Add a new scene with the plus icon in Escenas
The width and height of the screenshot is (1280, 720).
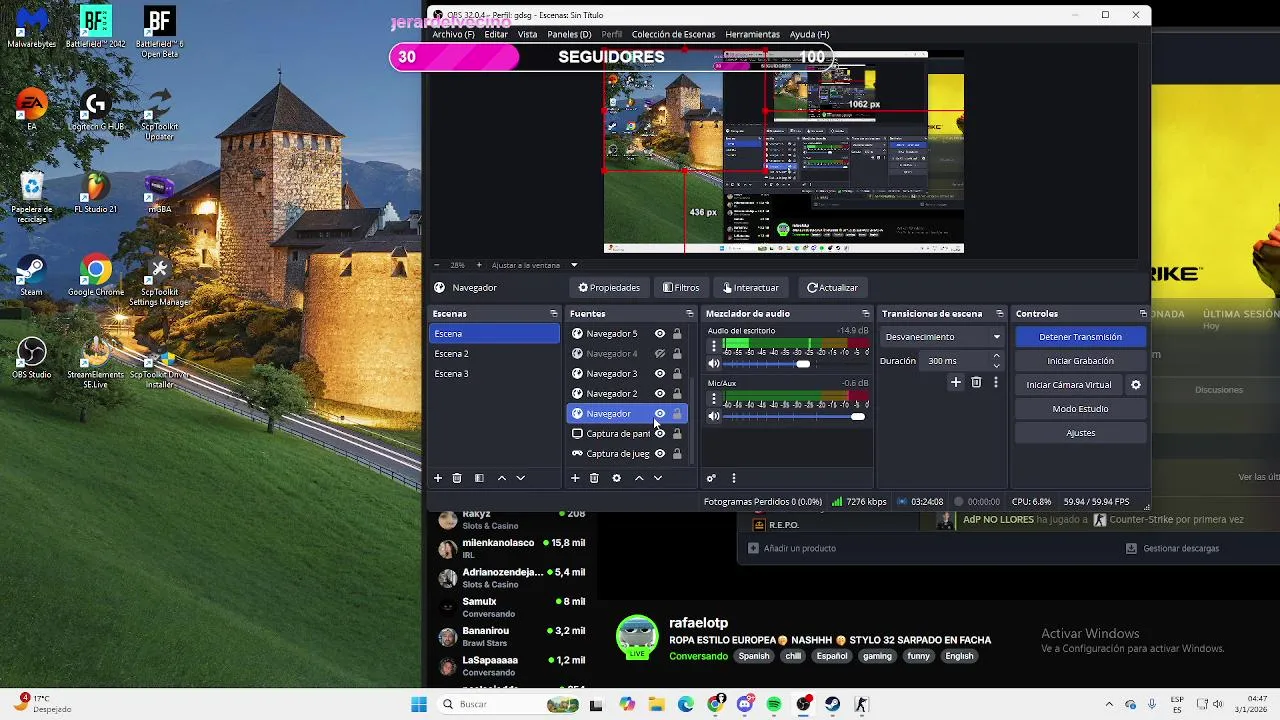pos(437,478)
